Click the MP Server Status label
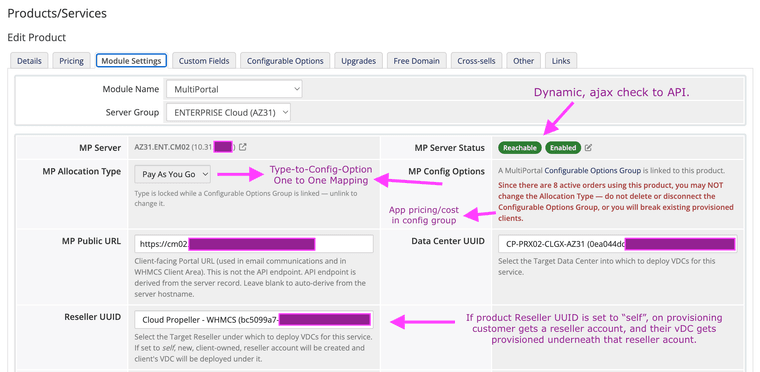 click(449, 147)
